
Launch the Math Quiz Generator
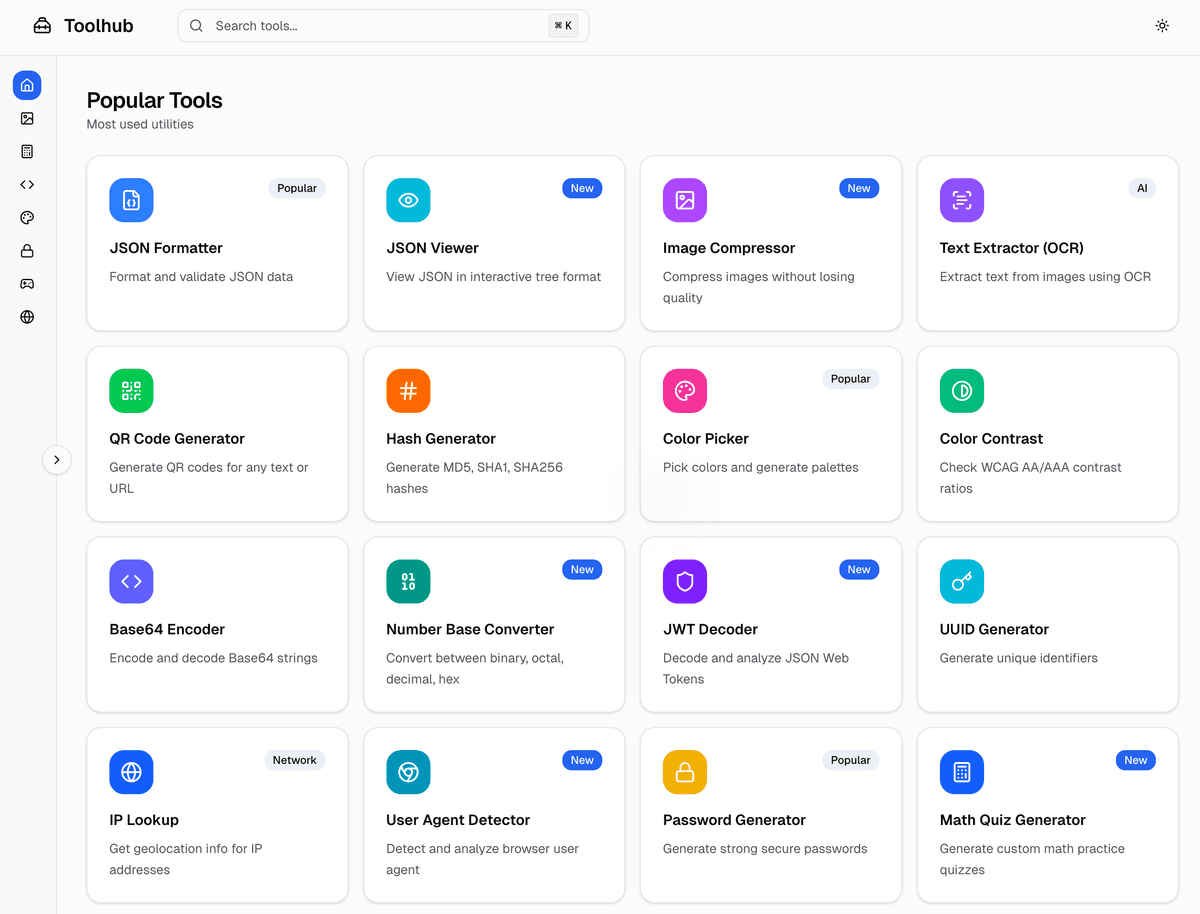(1047, 815)
